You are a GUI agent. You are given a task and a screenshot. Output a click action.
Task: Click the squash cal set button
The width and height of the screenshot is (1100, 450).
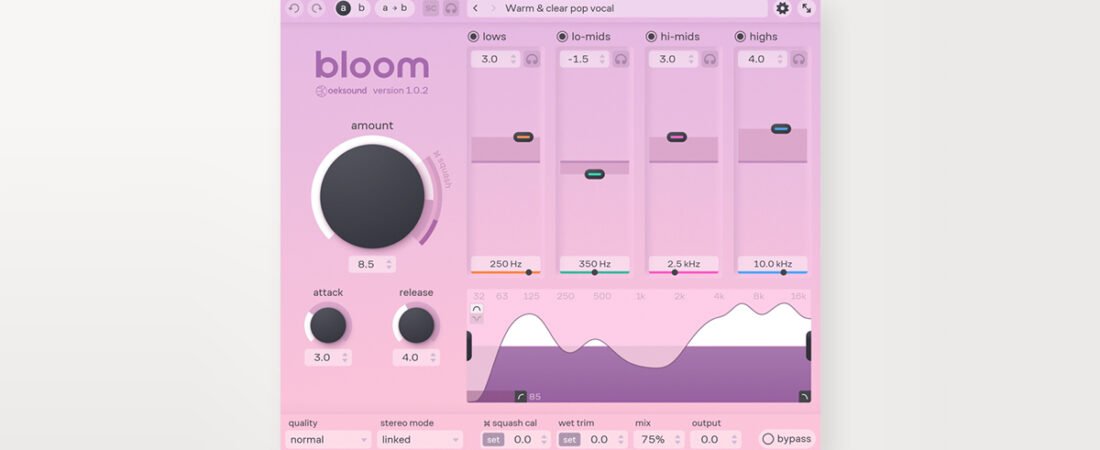tap(494, 439)
